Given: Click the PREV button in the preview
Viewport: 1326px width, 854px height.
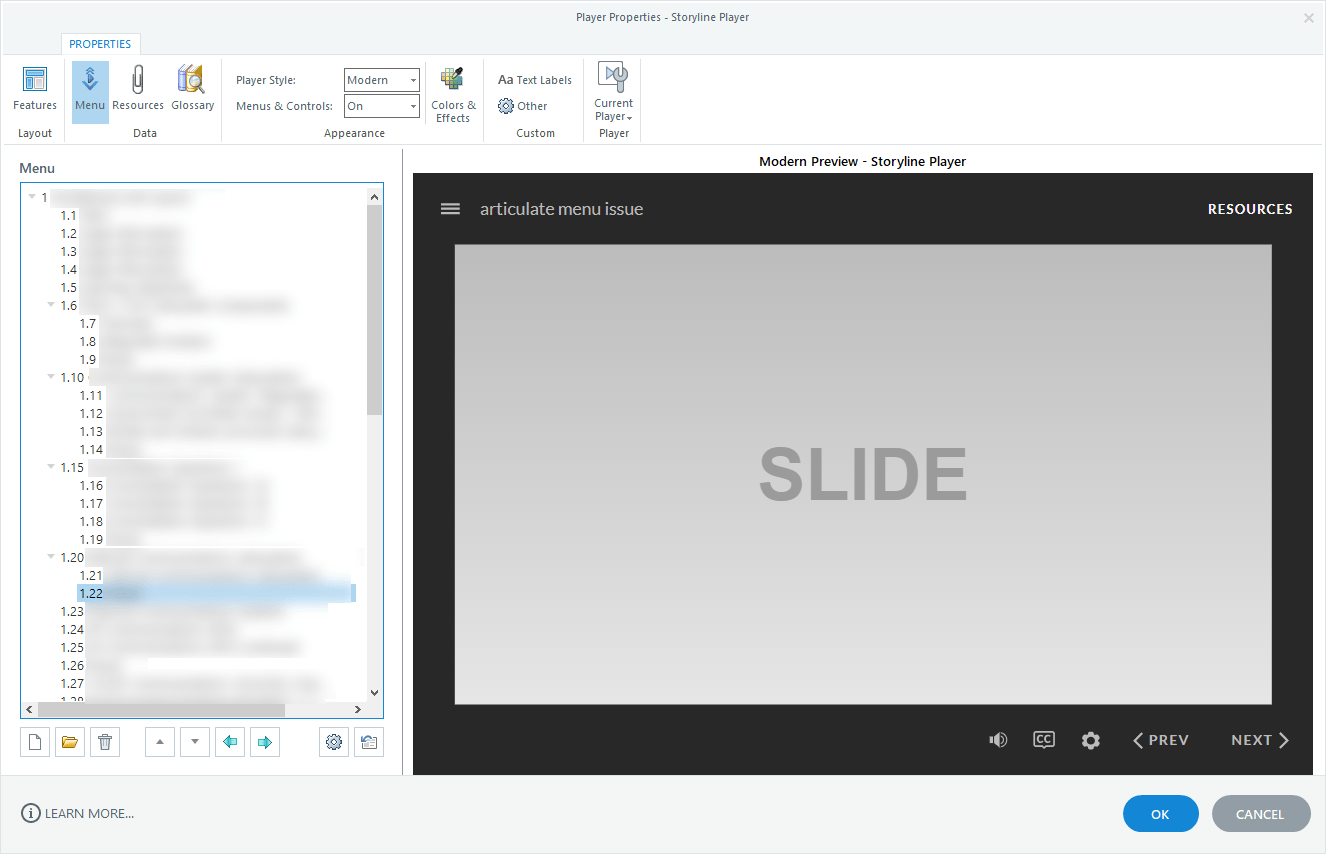Looking at the screenshot, I should click(1161, 740).
